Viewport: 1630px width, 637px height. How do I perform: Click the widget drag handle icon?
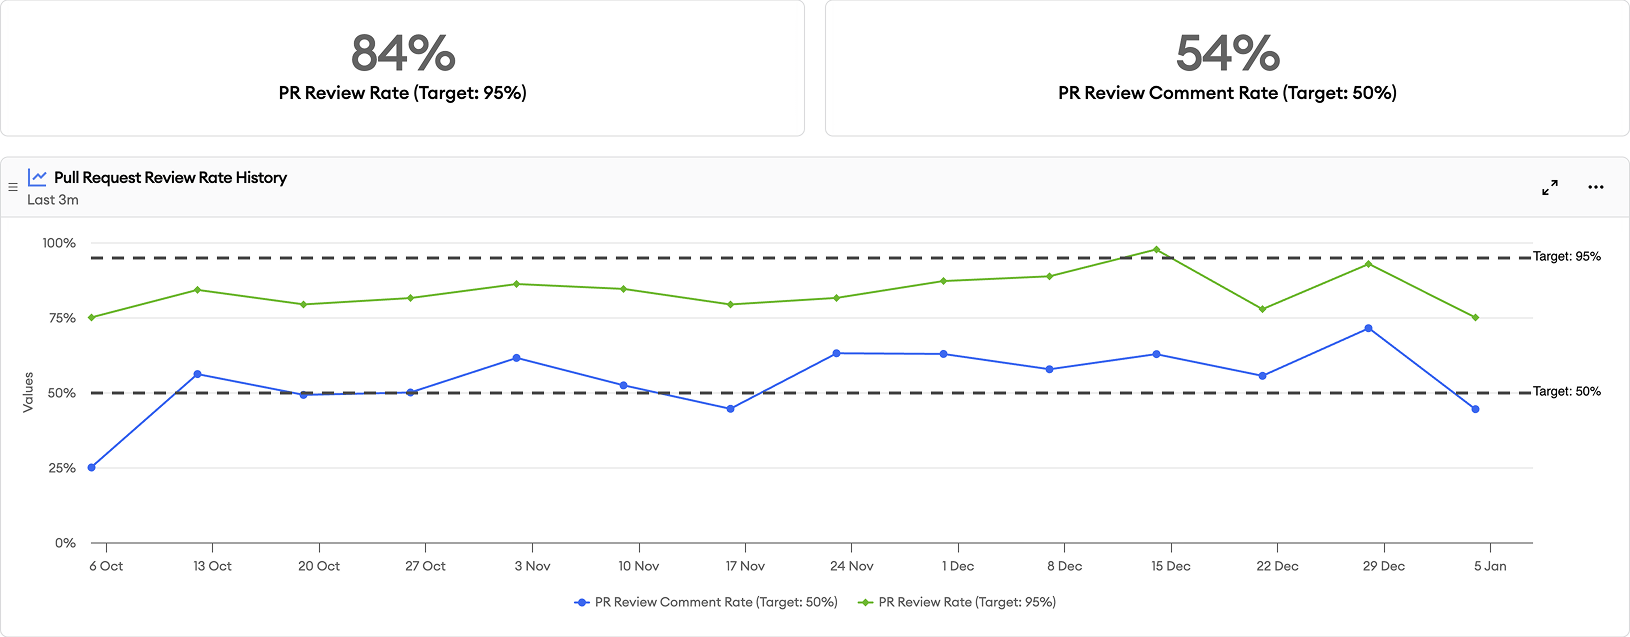[x=13, y=187]
